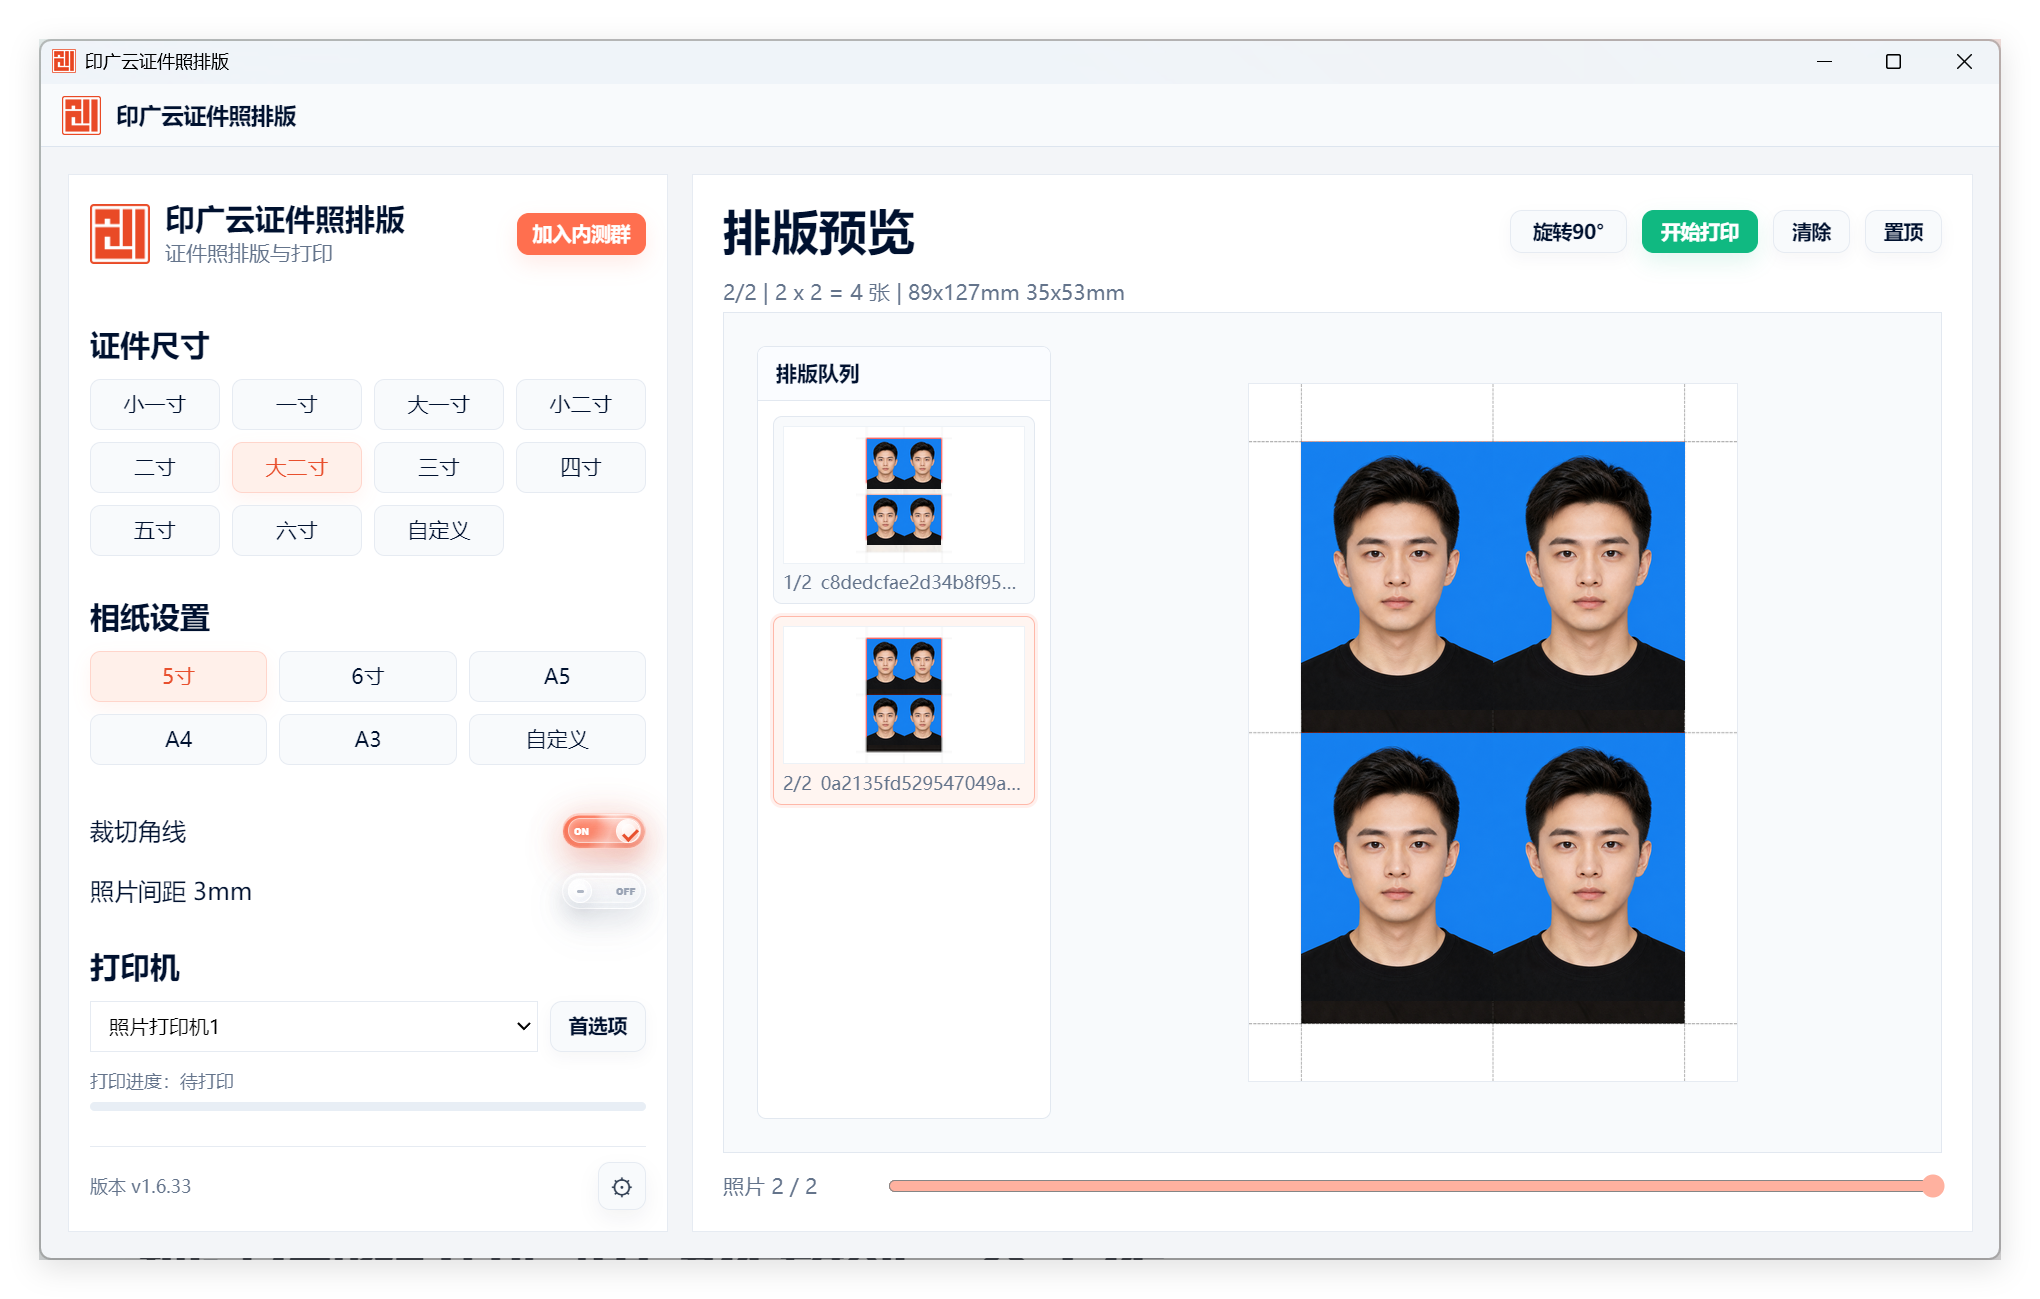
Task: Click the sidebar 印广云 logo icon
Action: coord(120,234)
